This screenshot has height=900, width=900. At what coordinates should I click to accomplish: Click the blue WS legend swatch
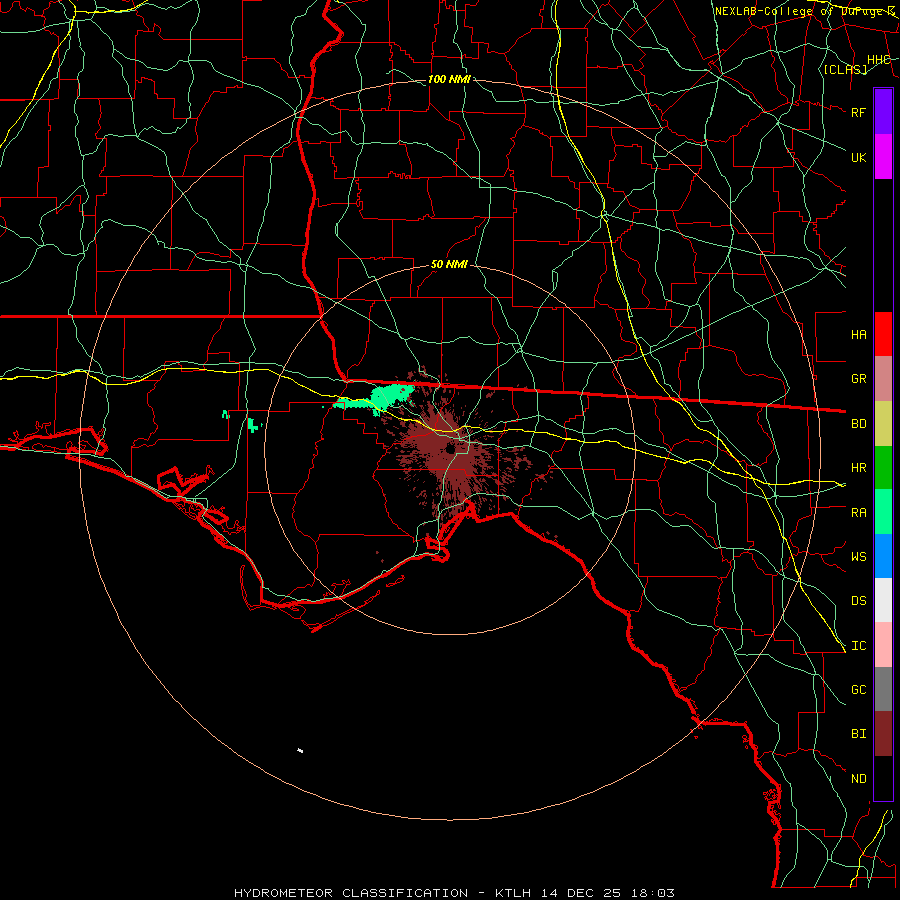coord(883,556)
